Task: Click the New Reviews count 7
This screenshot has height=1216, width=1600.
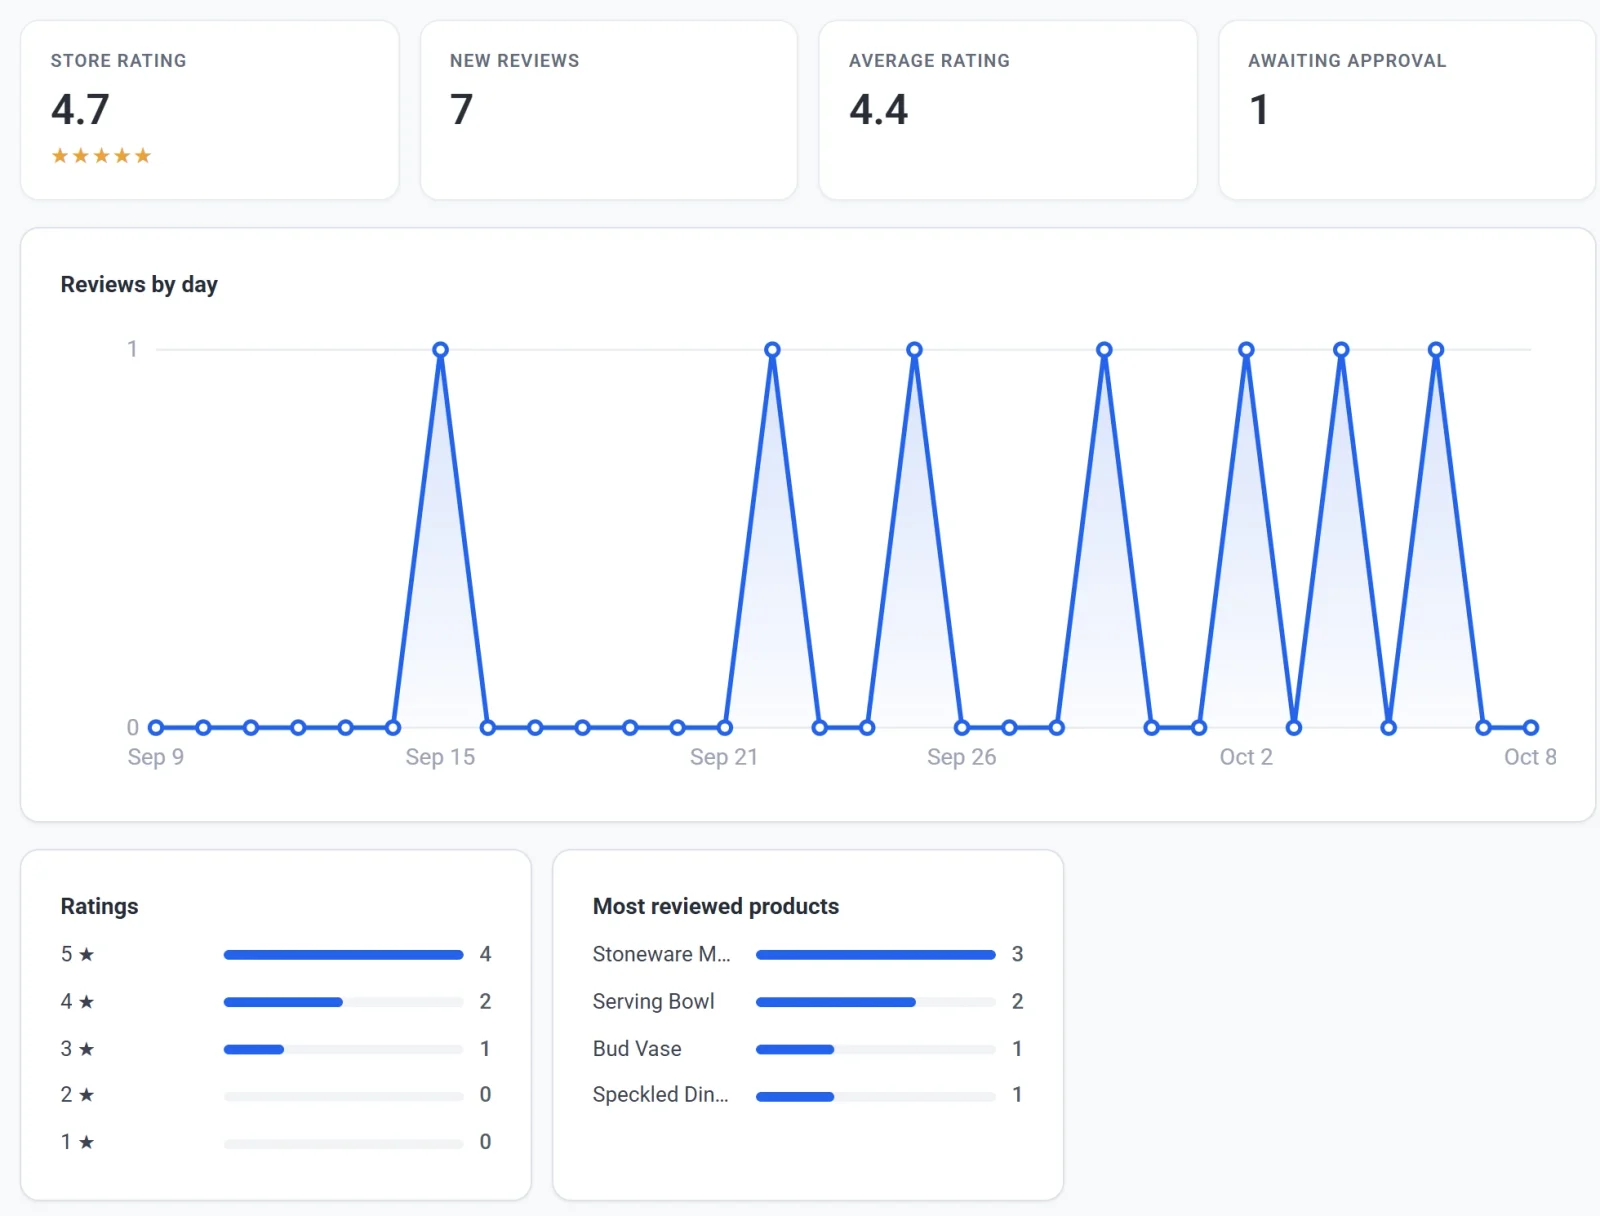Action: point(461,109)
